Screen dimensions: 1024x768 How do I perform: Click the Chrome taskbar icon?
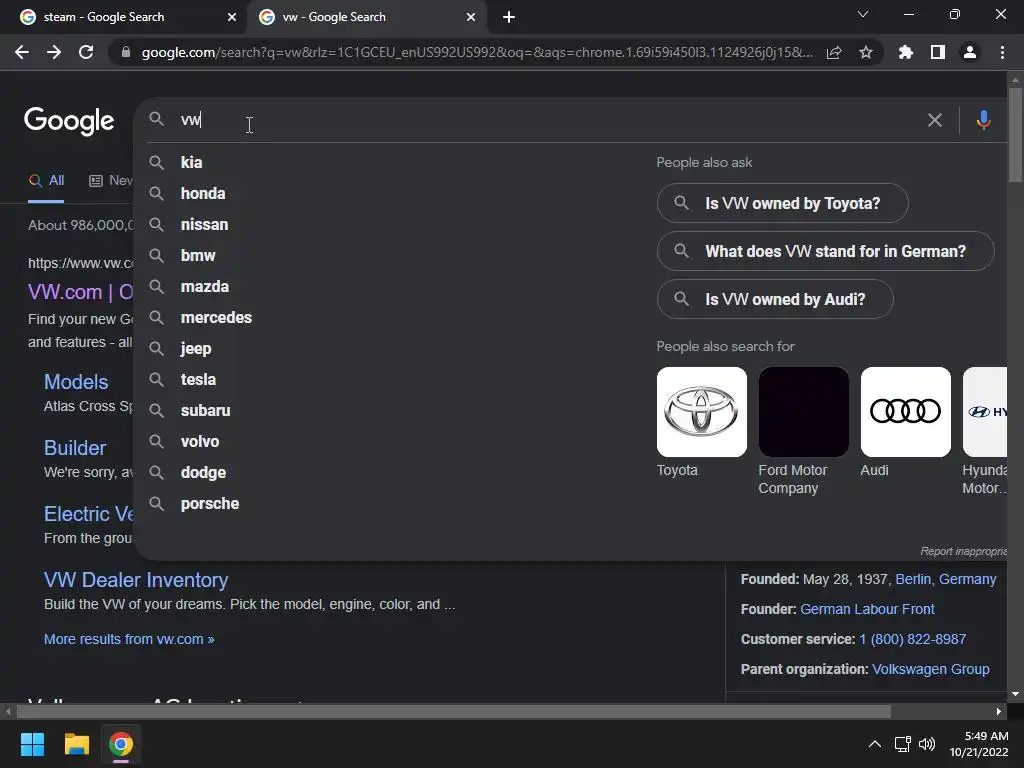(x=121, y=744)
